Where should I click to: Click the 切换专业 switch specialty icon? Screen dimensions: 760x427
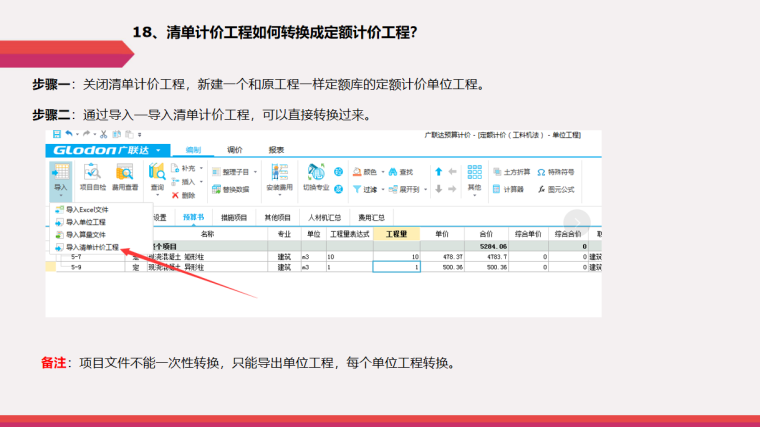click(x=316, y=175)
